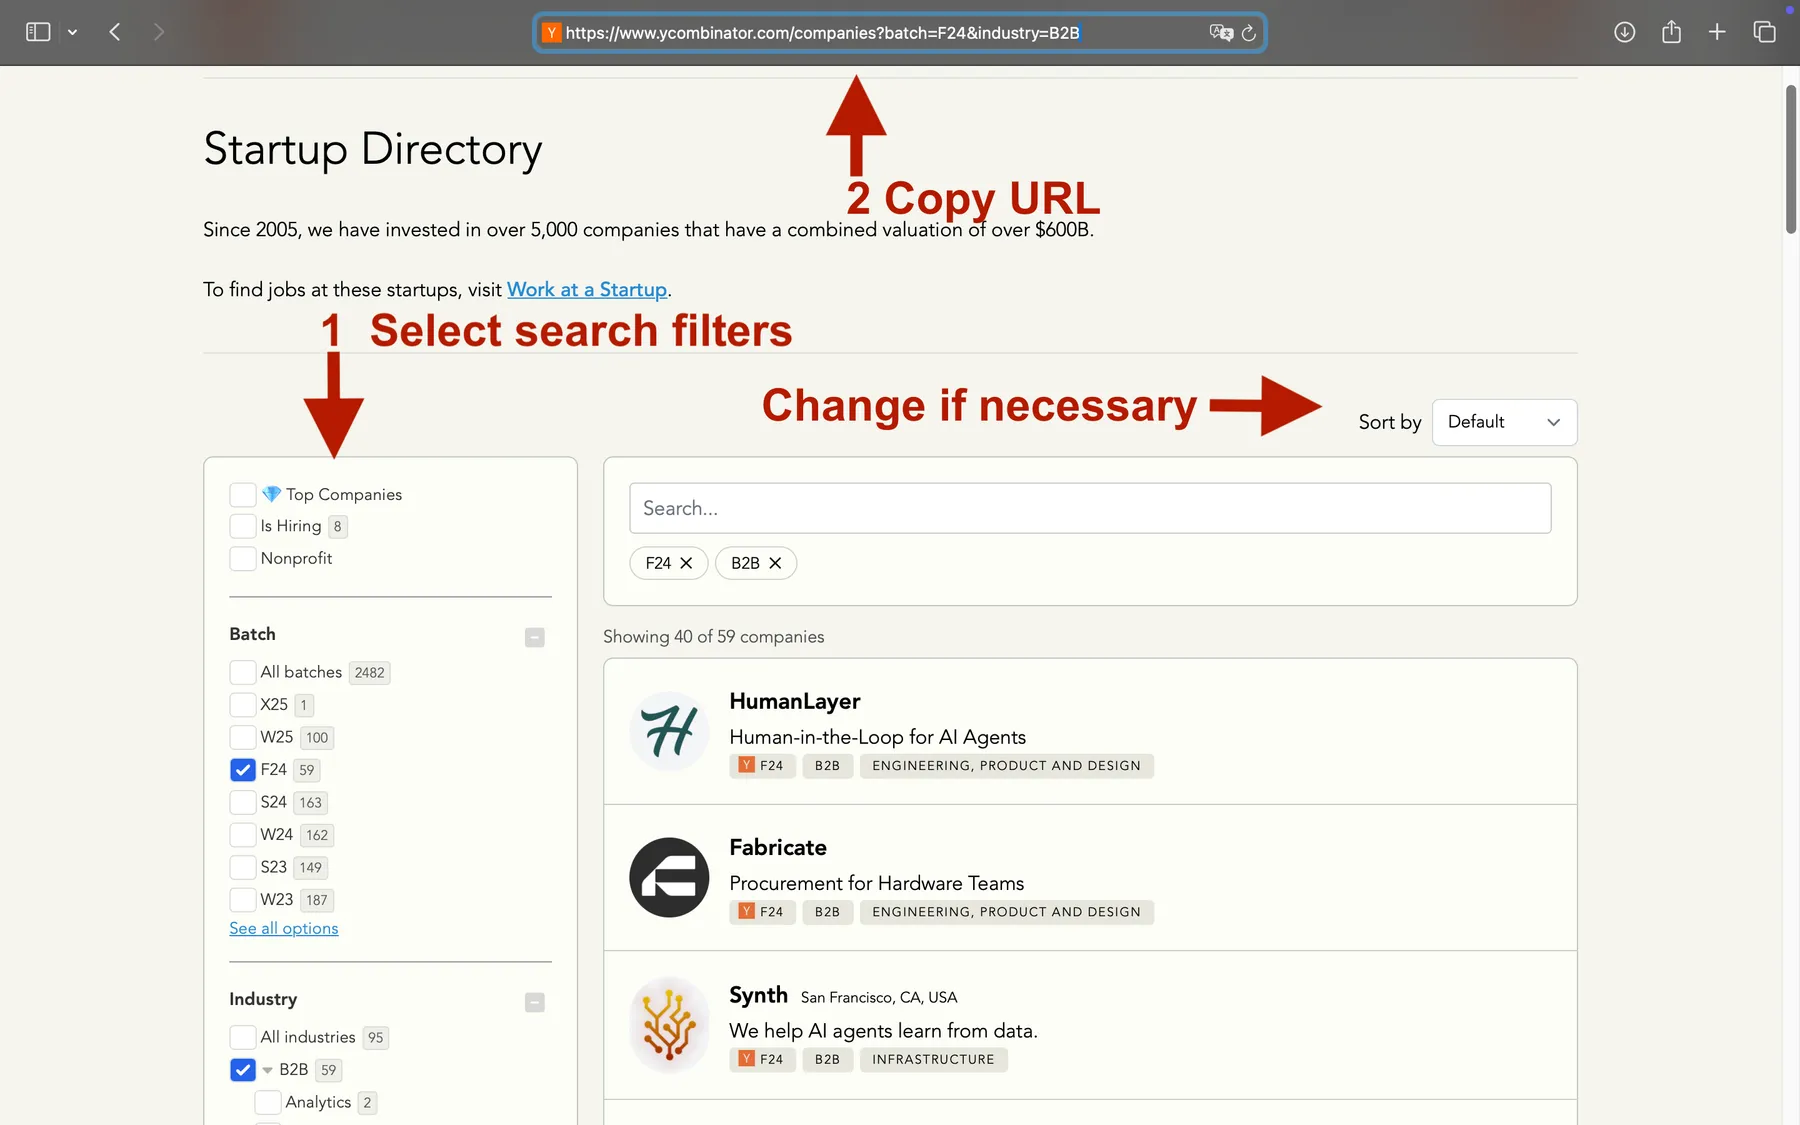Image resolution: width=1800 pixels, height=1125 pixels.
Task: Collapse the Industry filter section
Action: [535, 1002]
